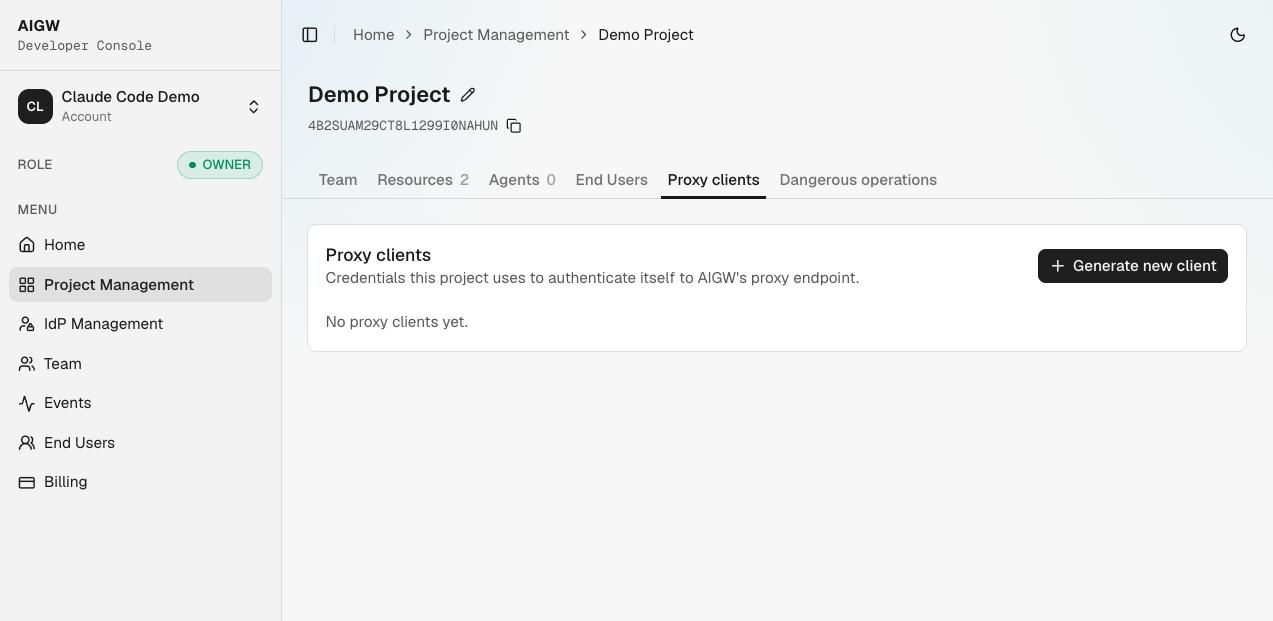Go to IdP Management in the sidebar

140,324
